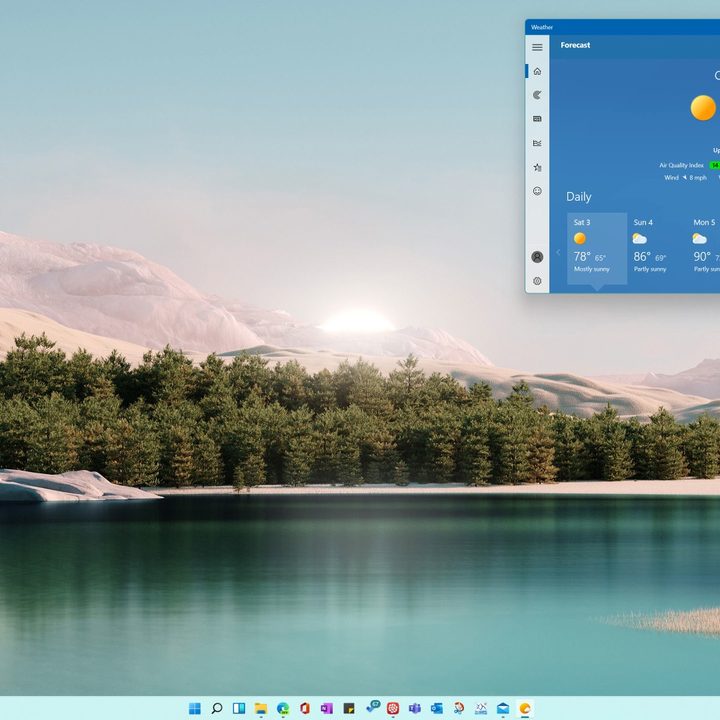Select the Mon 5 daily forecast card
720x720 pixels.
(x=704, y=248)
